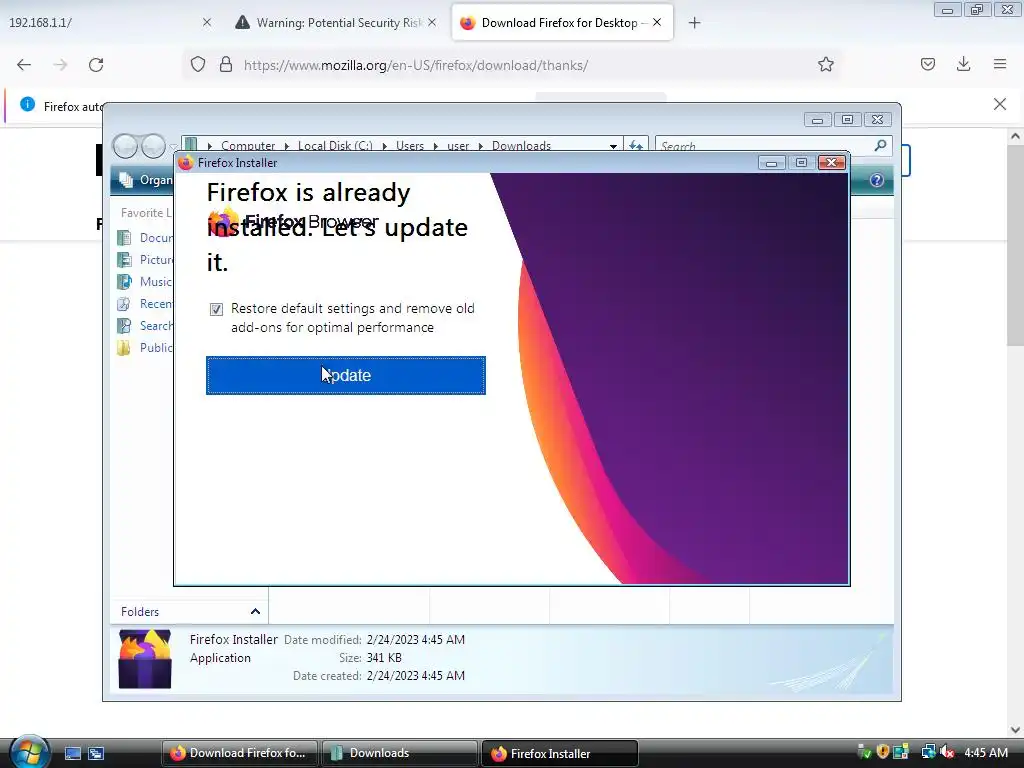Uncheck Restore default settings checkbox
The height and width of the screenshot is (768, 1024).
[216, 309]
